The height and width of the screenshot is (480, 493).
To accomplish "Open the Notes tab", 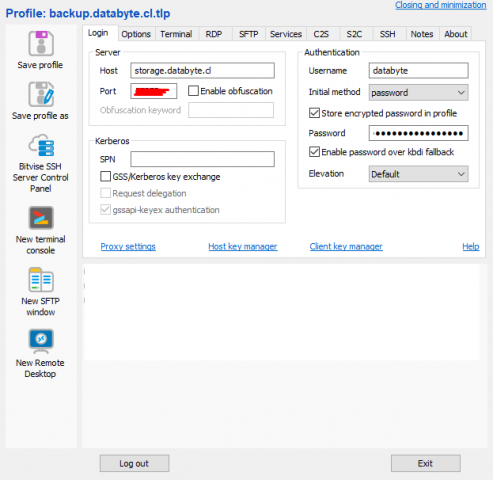I will tap(422, 34).
